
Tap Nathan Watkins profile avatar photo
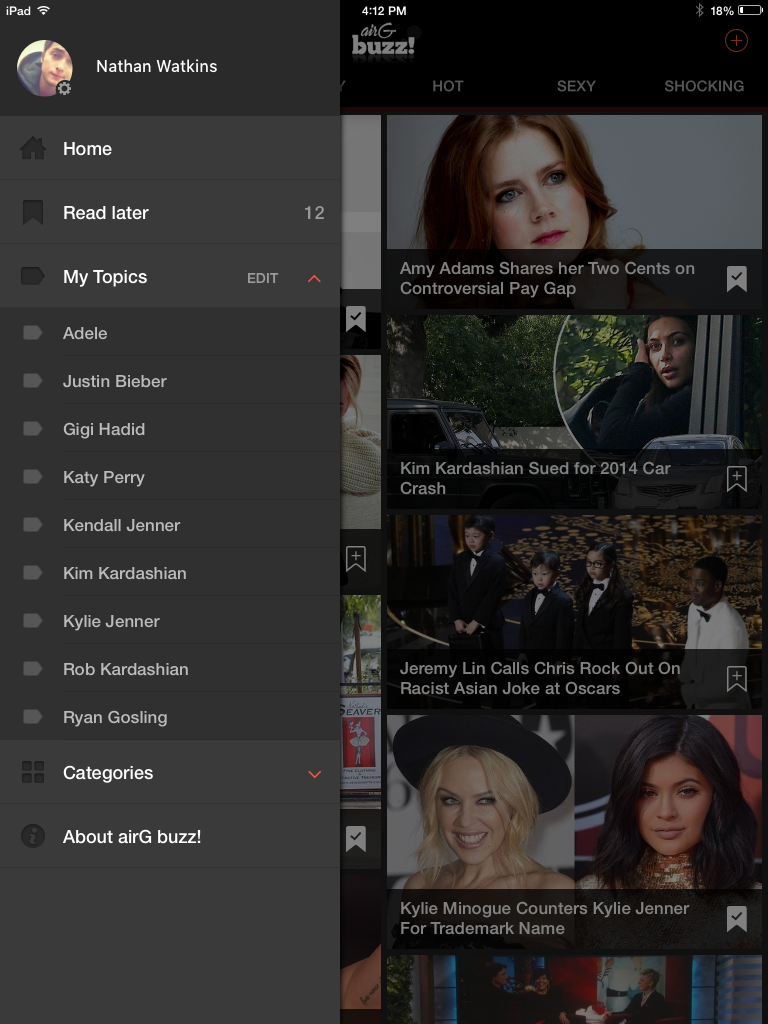coord(44,68)
